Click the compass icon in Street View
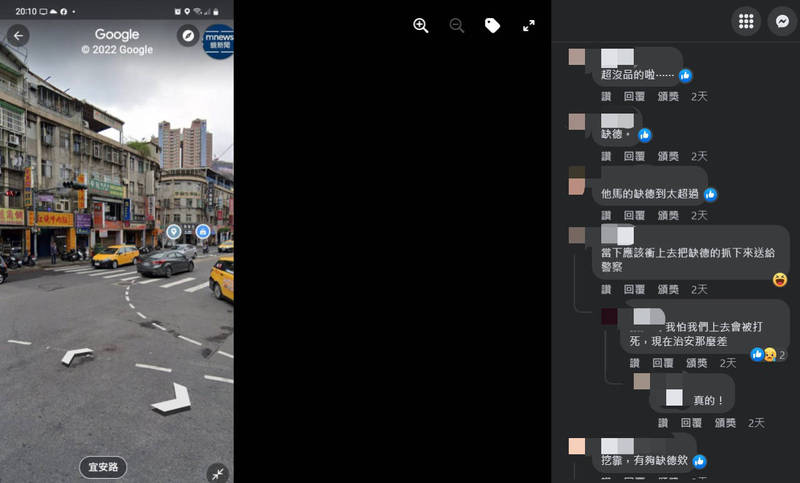 (x=188, y=36)
